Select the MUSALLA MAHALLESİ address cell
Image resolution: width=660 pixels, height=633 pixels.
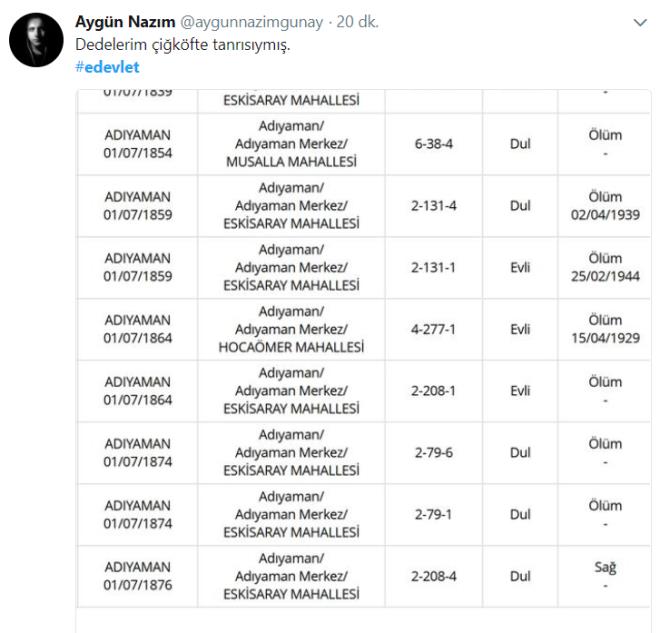(x=291, y=144)
